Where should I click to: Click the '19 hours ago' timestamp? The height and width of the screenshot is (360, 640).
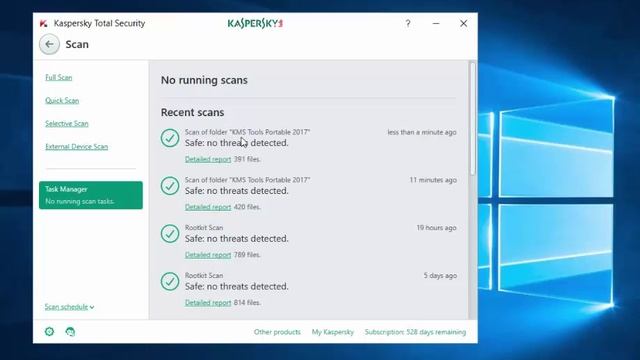point(436,228)
